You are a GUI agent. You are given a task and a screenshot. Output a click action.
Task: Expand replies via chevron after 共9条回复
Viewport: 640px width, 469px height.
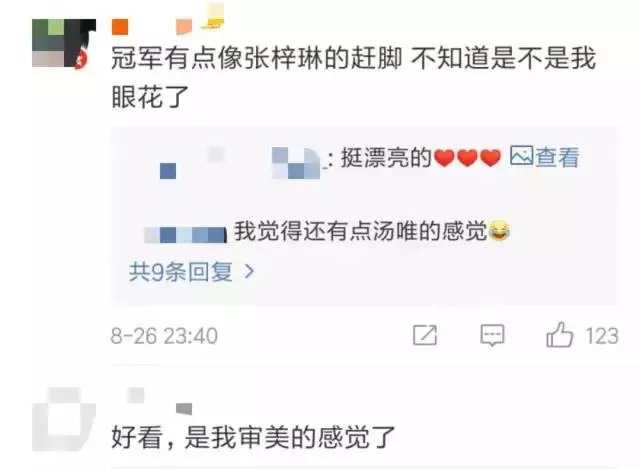[x=249, y=271]
